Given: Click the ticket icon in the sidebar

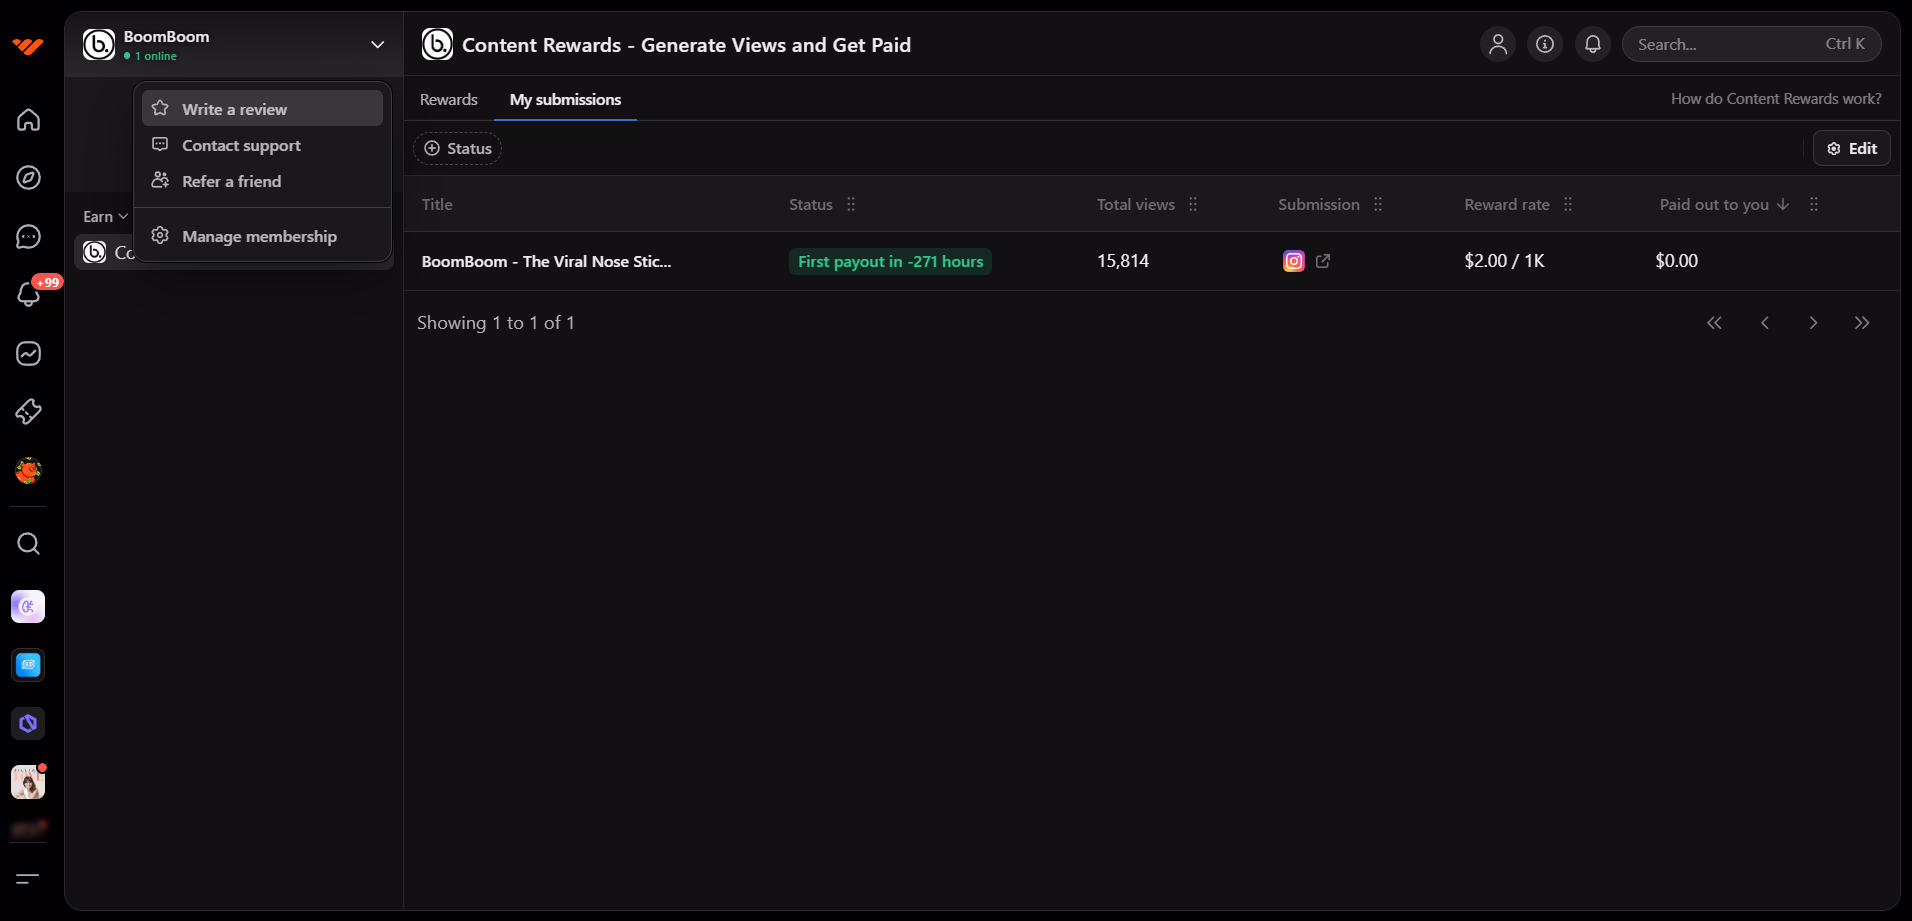Looking at the screenshot, I should tap(28, 411).
